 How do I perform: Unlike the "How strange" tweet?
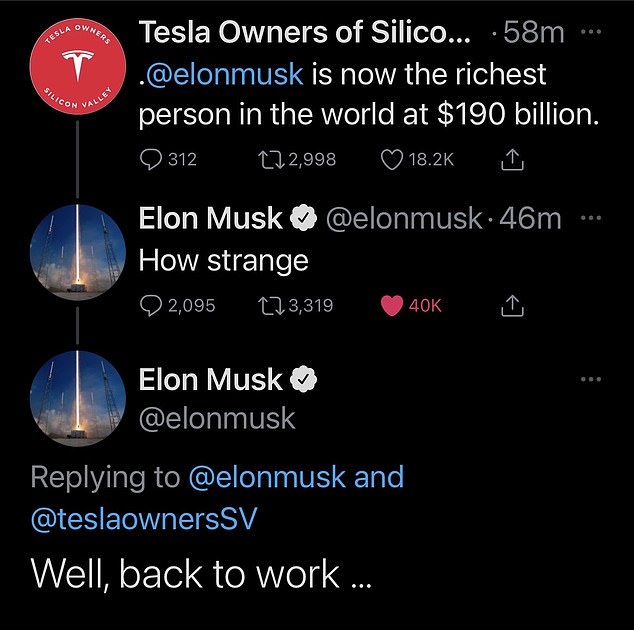coord(392,306)
